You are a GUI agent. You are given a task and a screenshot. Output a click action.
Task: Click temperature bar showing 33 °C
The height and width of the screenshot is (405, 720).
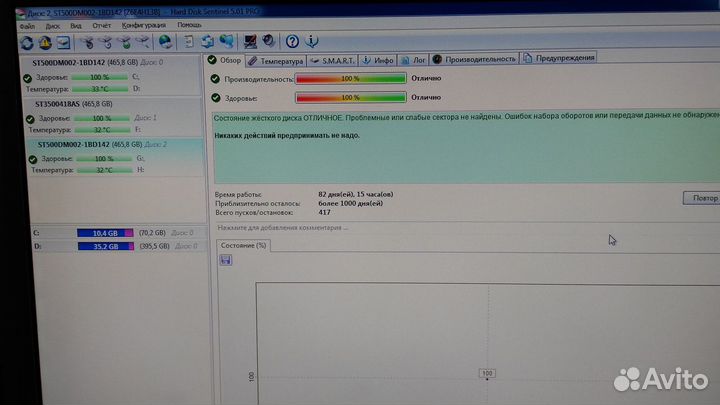pos(100,89)
